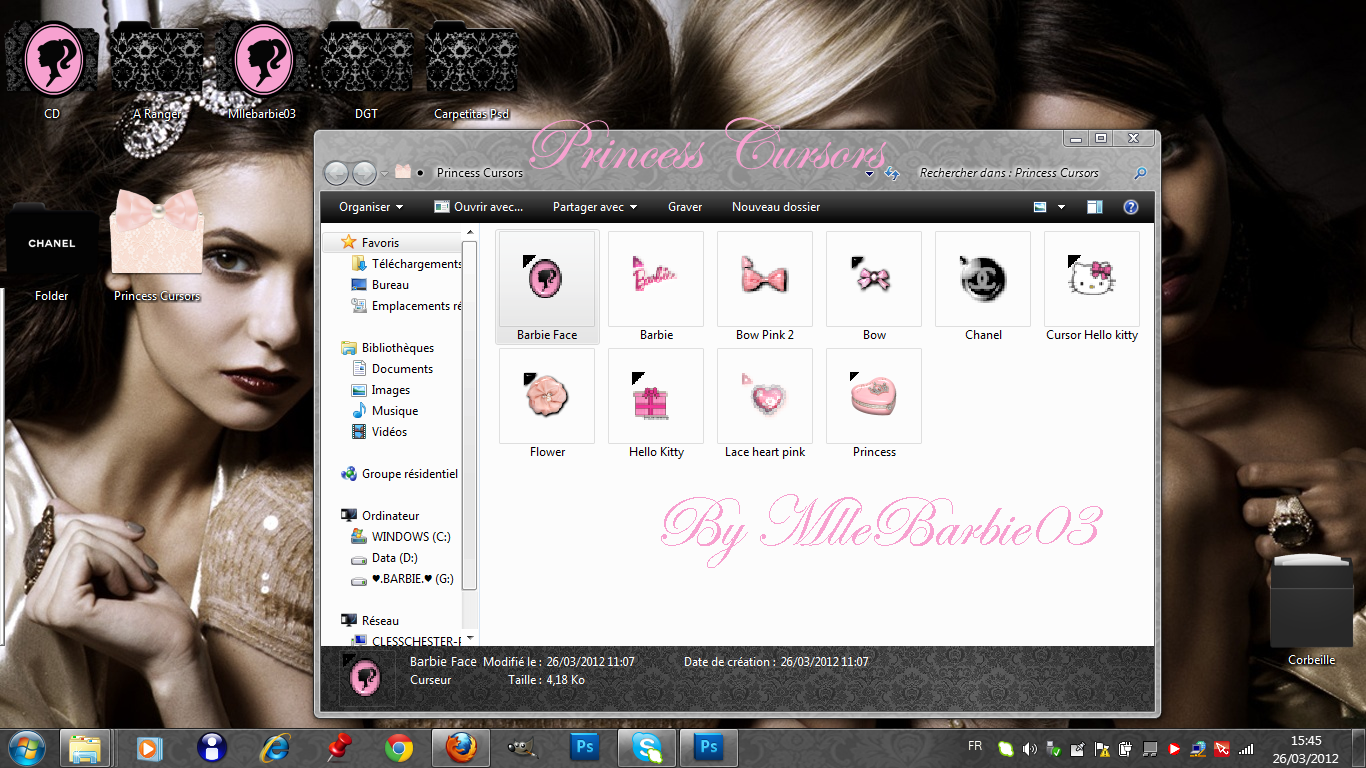Open Skype from the taskbar
Screen dimensions: 1366x768
pyautogui.click(x=647, y=748)
